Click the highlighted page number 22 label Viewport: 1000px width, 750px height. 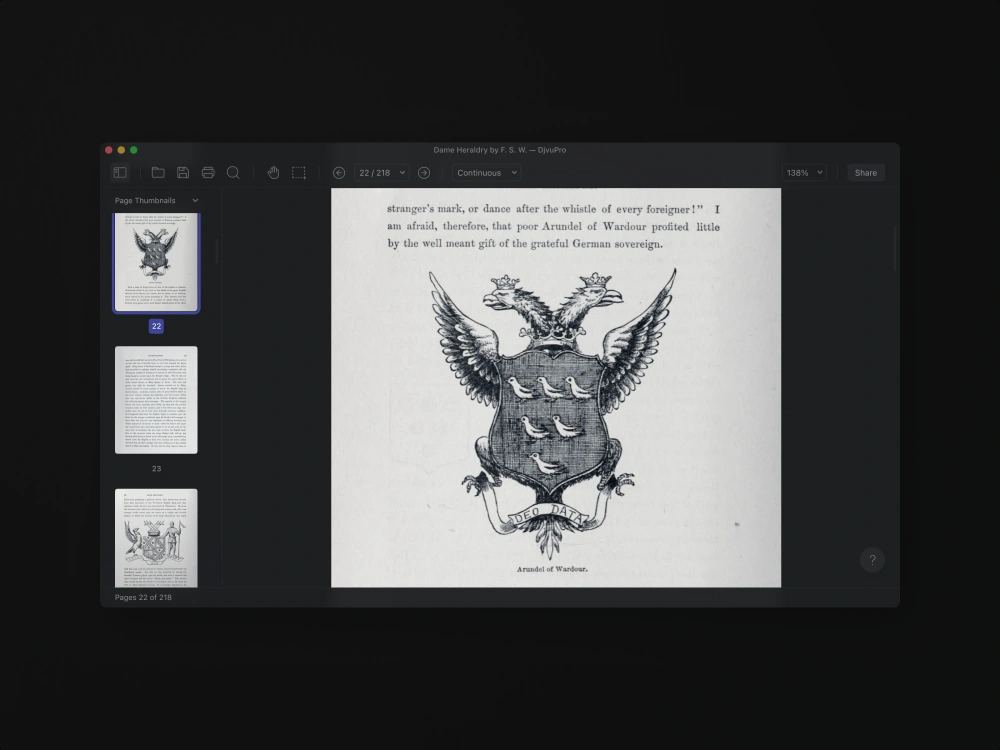click(x=156, y=326)
